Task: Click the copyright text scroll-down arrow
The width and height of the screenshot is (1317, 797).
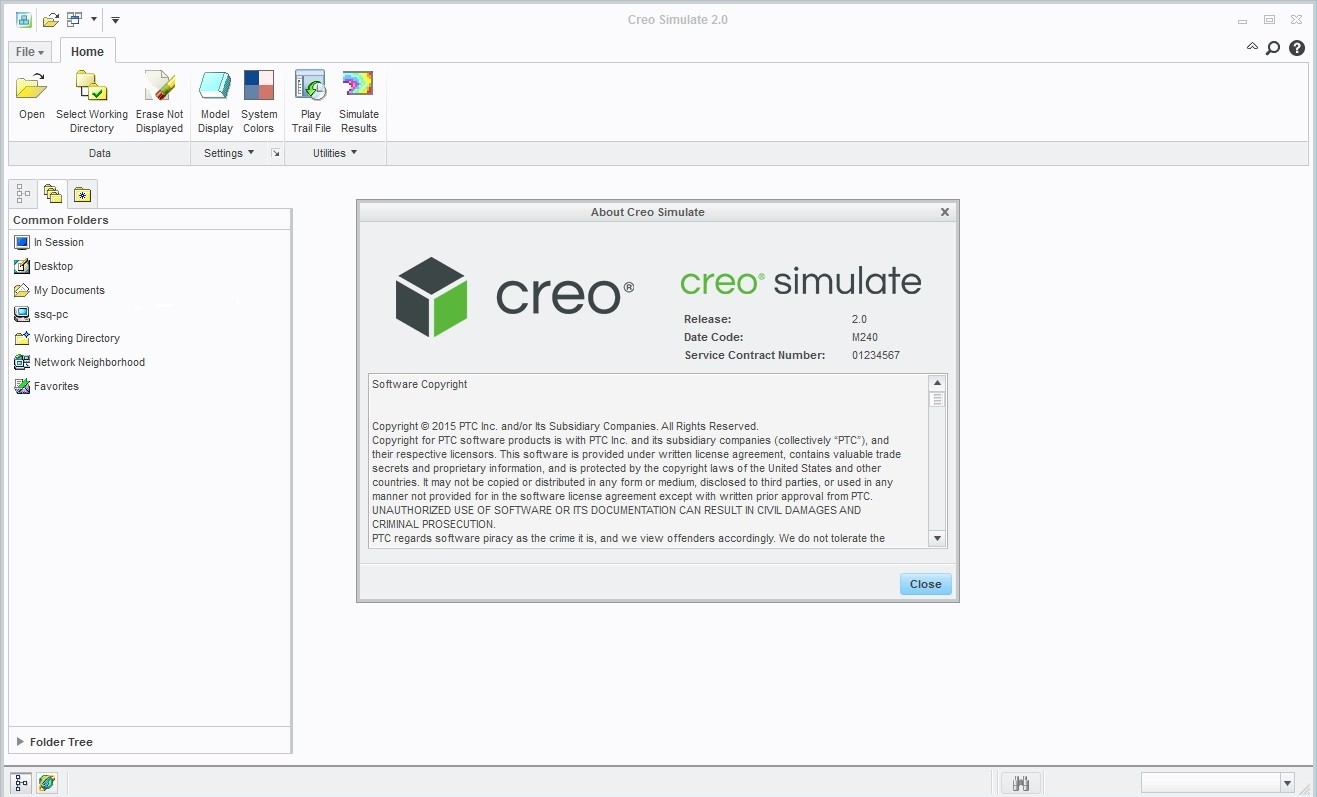Action: (937, 538)
